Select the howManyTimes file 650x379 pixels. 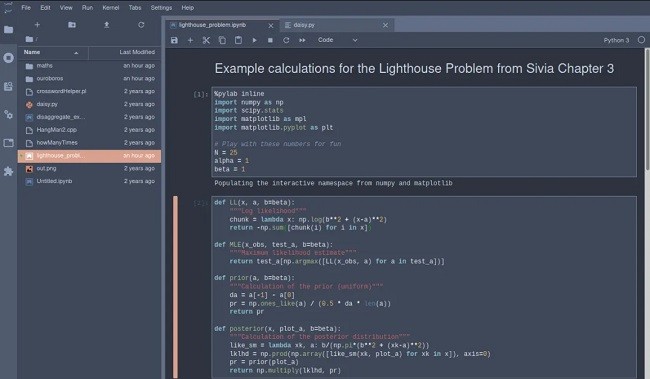point(89,143)
